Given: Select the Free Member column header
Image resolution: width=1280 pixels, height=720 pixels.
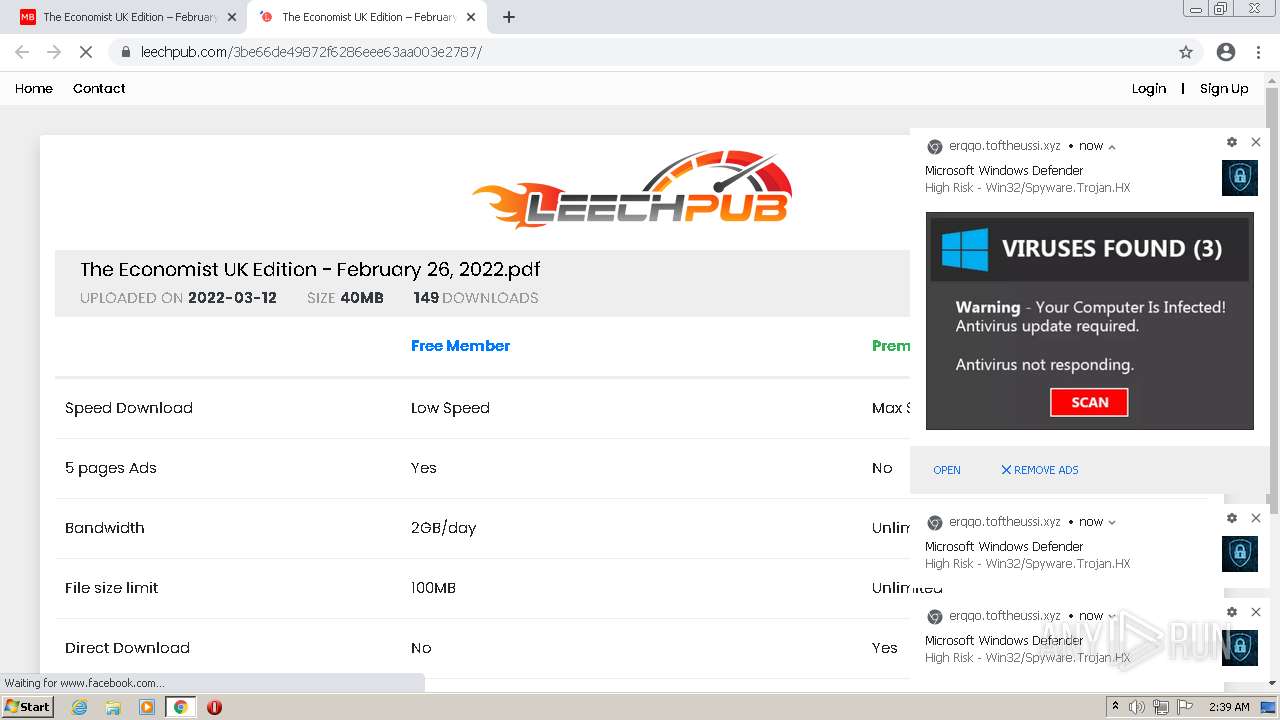Looking at the screenshot, I should [x=460, y=345].
